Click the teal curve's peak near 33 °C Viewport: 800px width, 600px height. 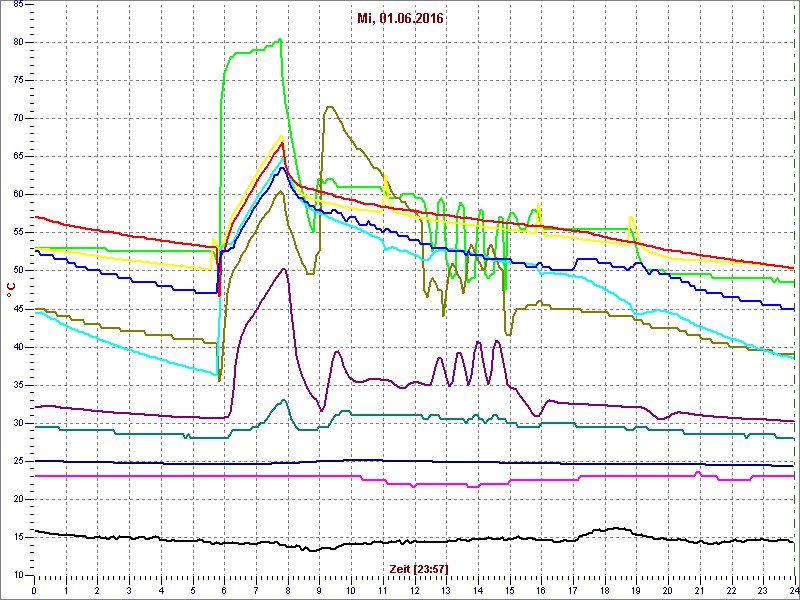pyautogui.click(x=284, y=400)
